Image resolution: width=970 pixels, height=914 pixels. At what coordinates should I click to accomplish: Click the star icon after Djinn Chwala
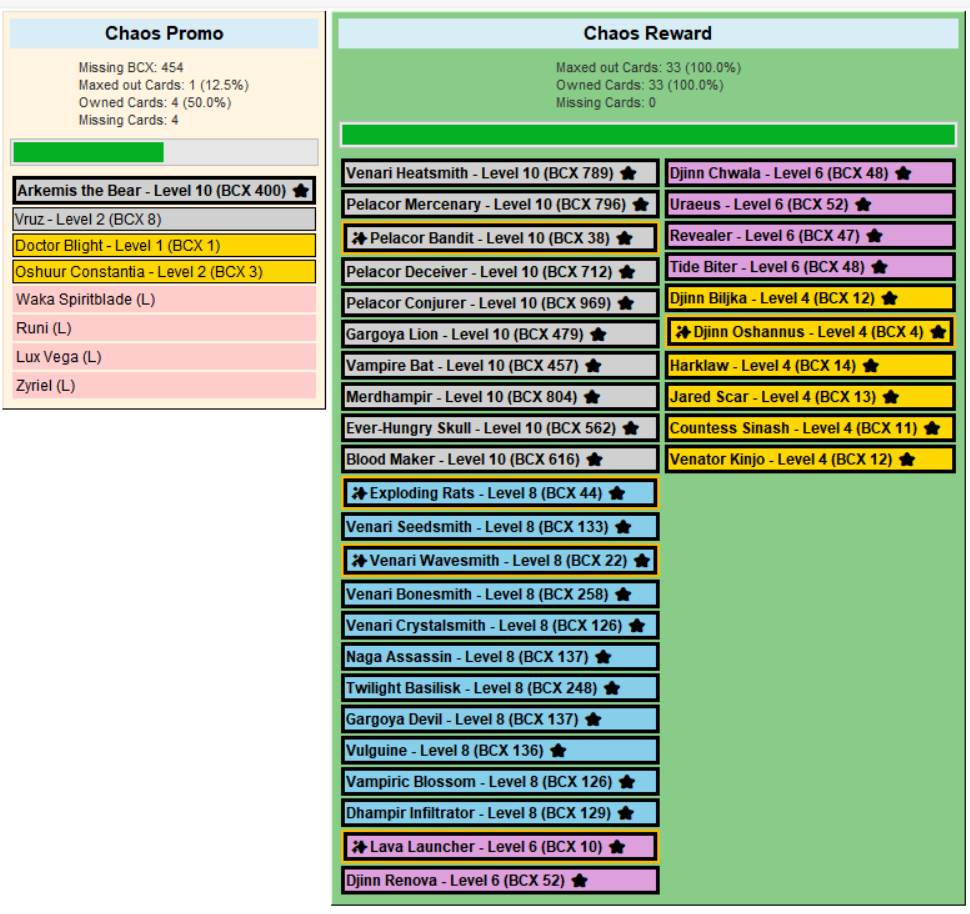pos(903,173)
